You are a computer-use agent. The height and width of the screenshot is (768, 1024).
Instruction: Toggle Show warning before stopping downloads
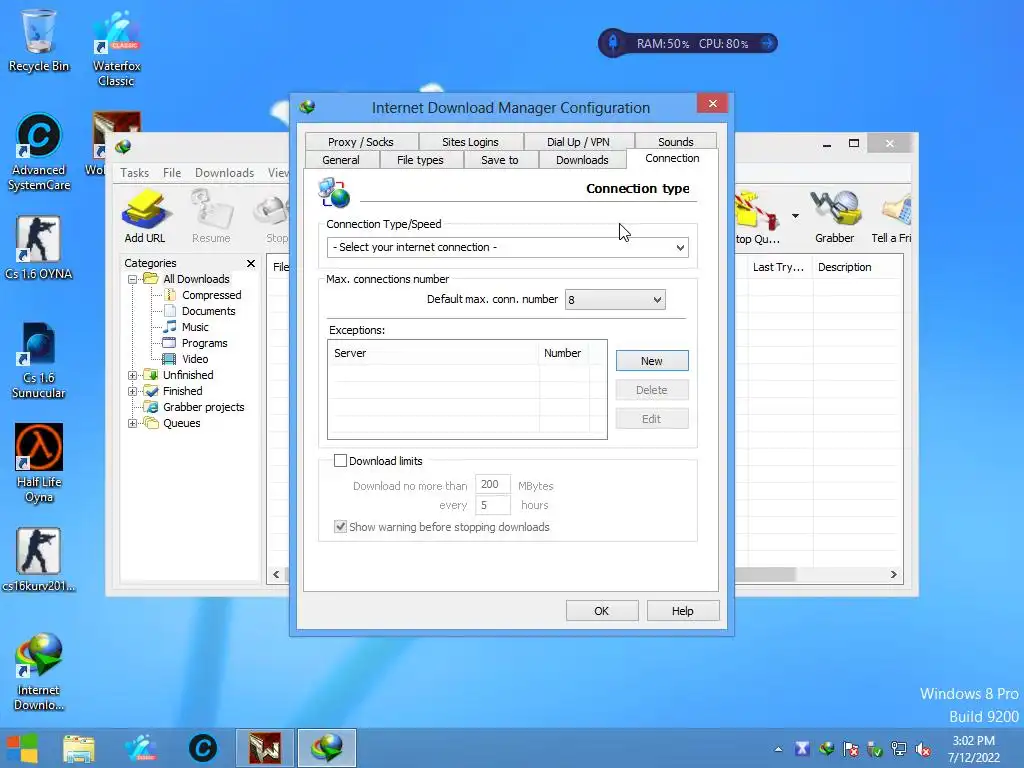click(340, 526)
